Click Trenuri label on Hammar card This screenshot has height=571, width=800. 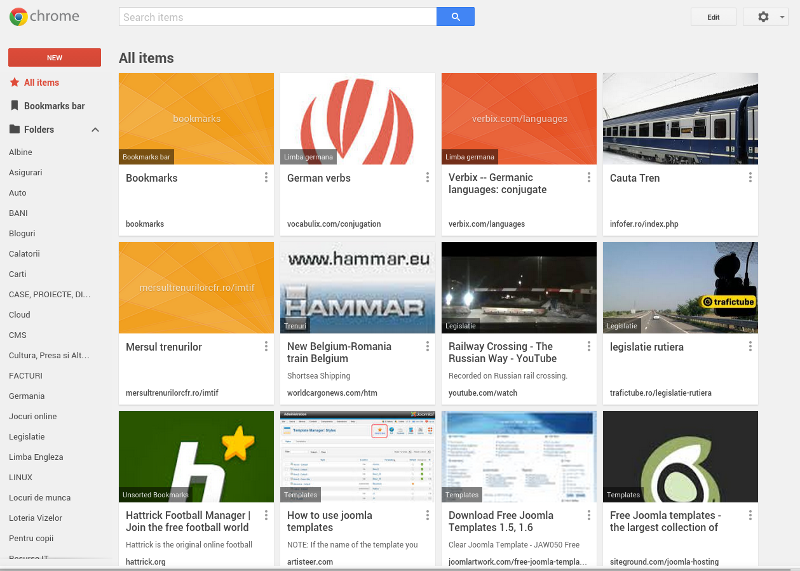(295, 326)
